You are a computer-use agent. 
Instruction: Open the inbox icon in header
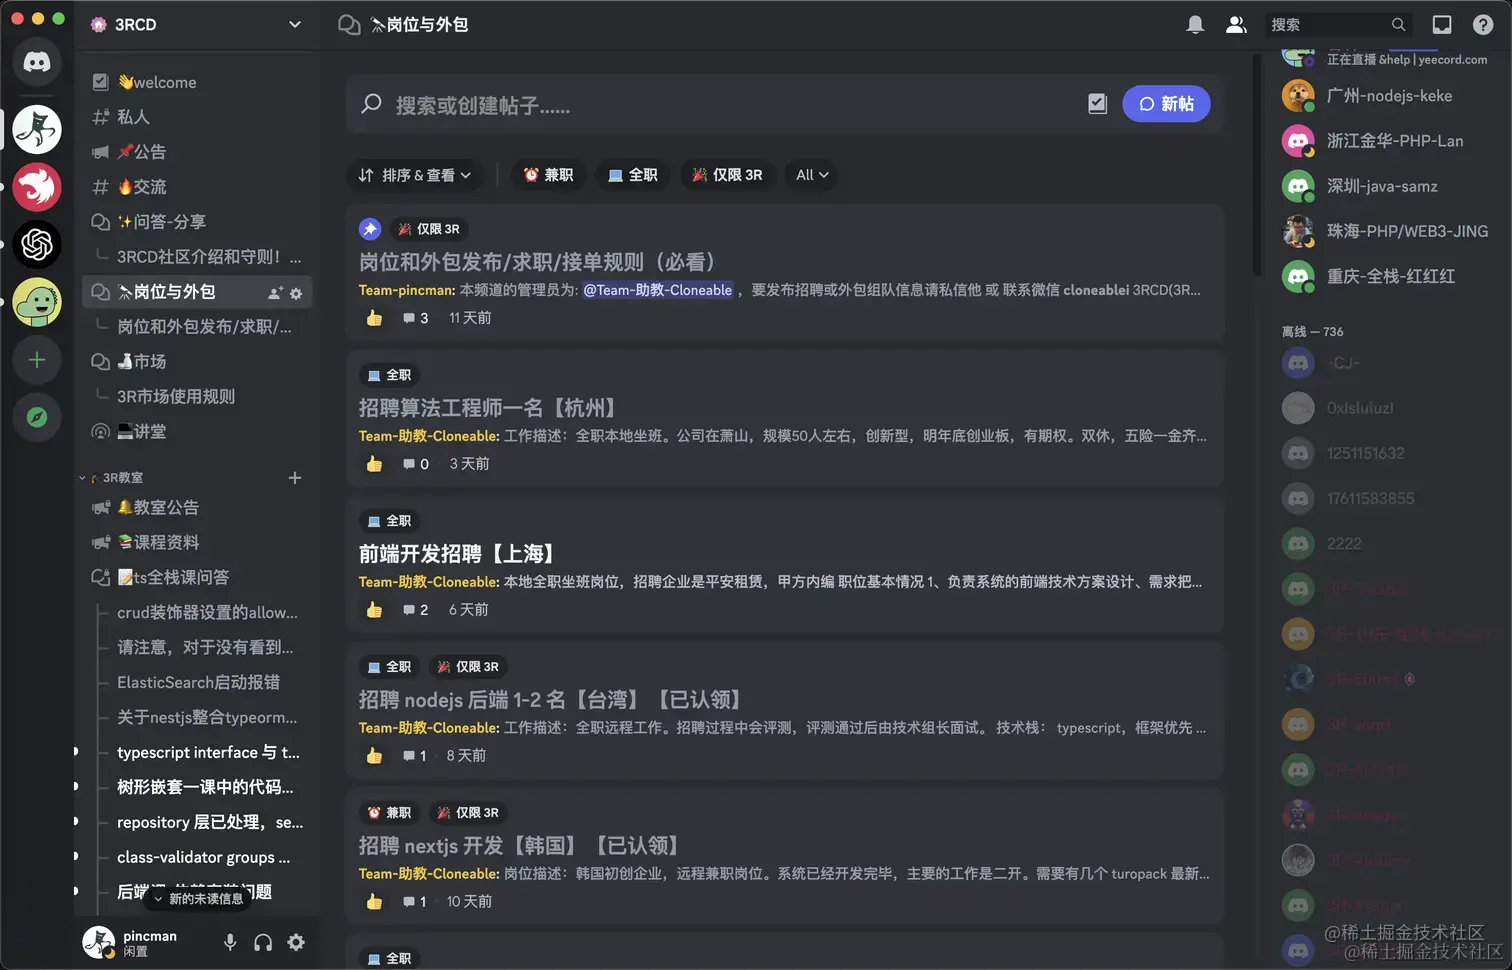1442,25
